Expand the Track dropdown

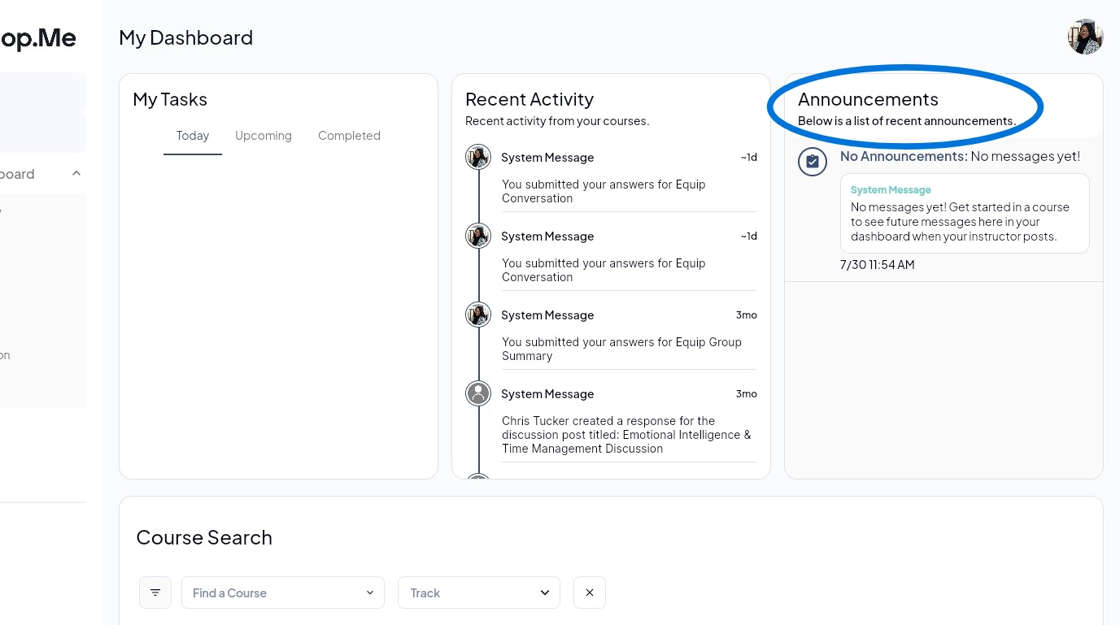pyautogui.click(x=479, y=593)
